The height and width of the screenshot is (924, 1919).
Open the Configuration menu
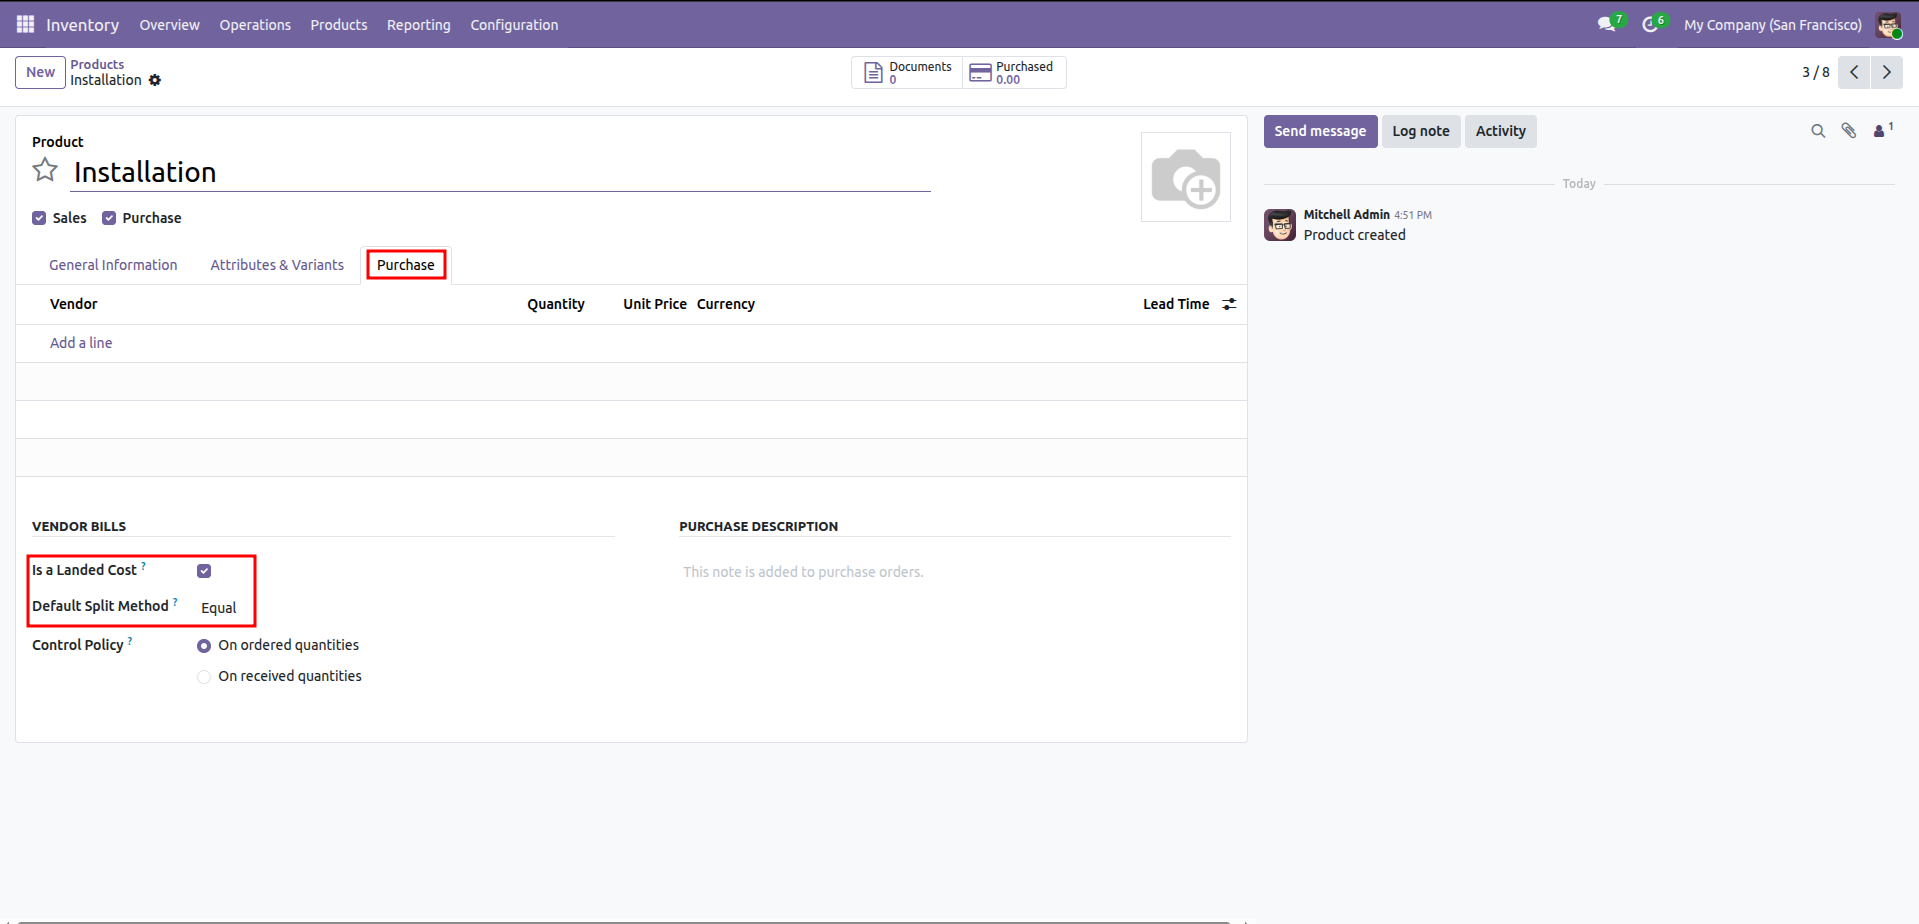click(514, 25)
